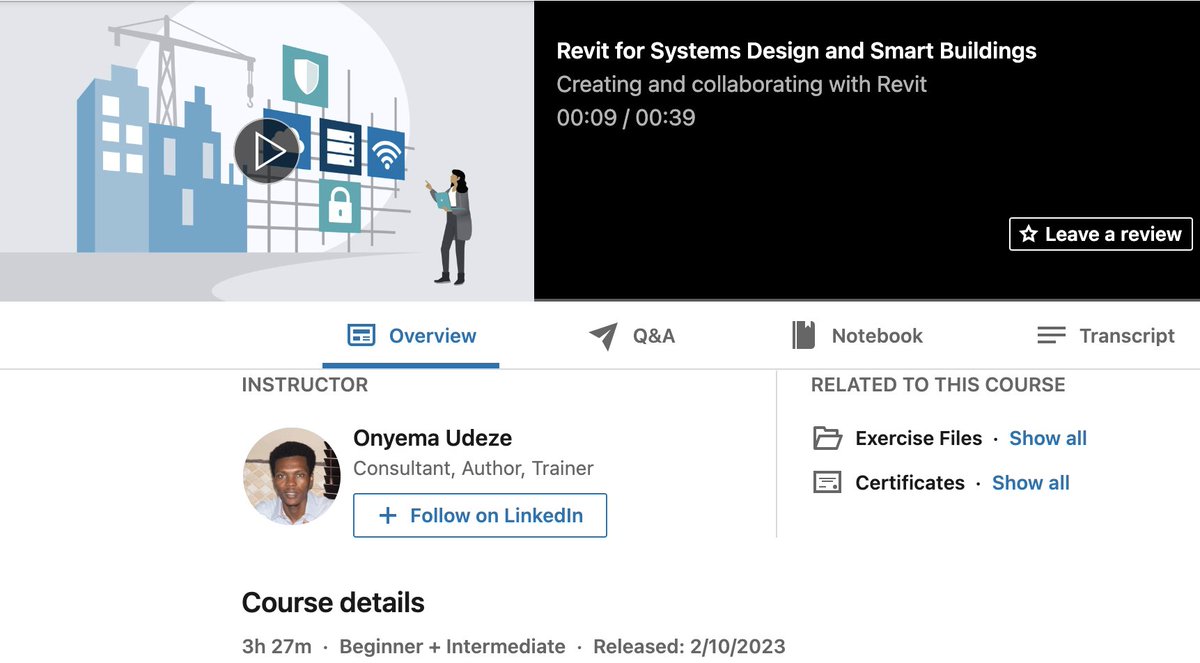Open Onyema Udeze's profile photo
The width and height of the screenshot is (1200, 663).
pos(292,476)
